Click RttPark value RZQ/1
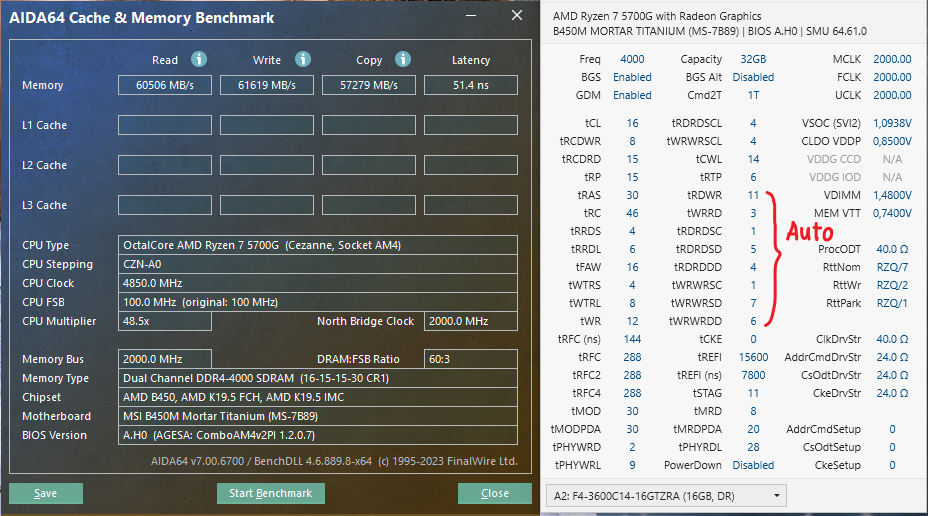This screenshot has height=516, width=928. click(x=892, y=303)
